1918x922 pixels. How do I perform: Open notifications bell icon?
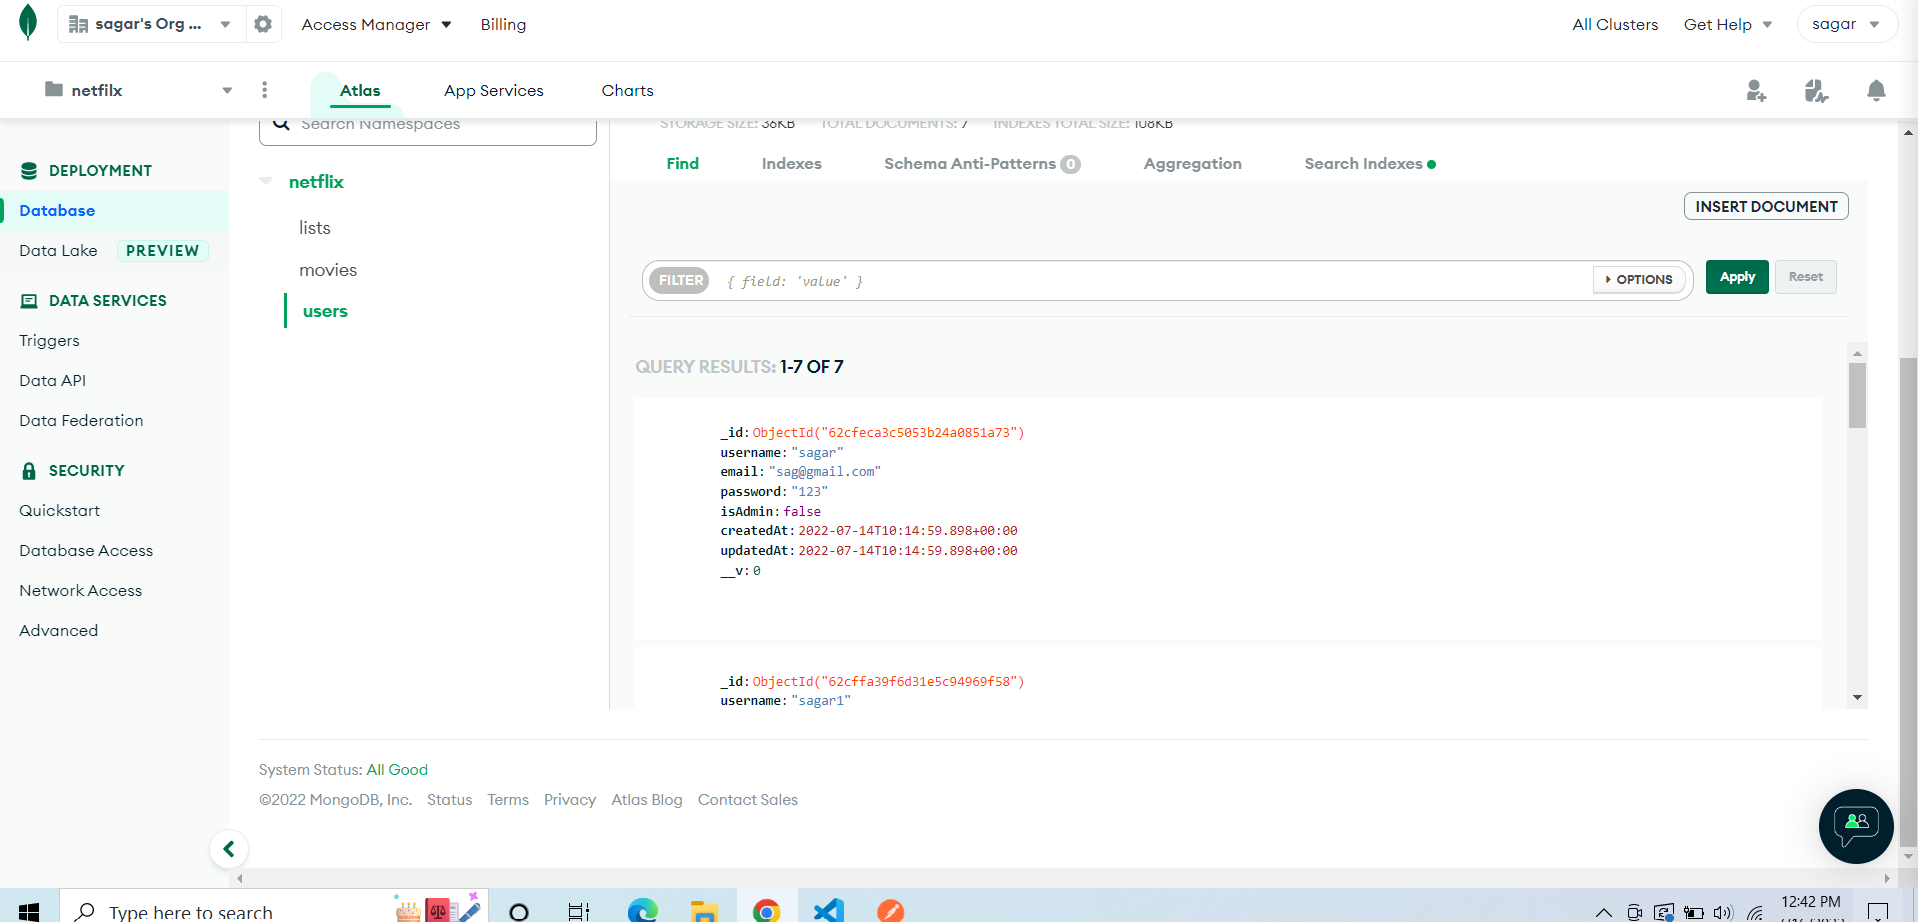1876,90
